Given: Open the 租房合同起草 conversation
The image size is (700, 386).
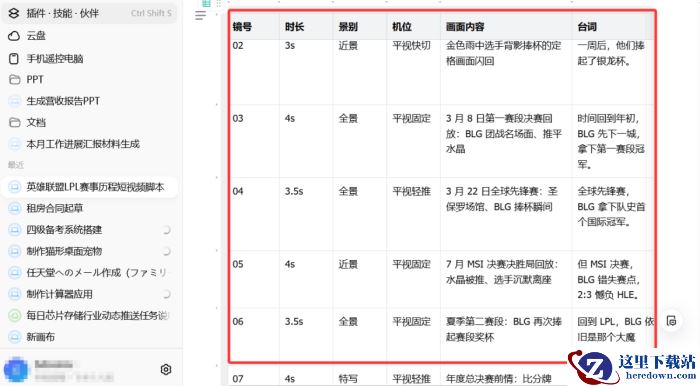Looking at the screenshot, I should point(89,208).
